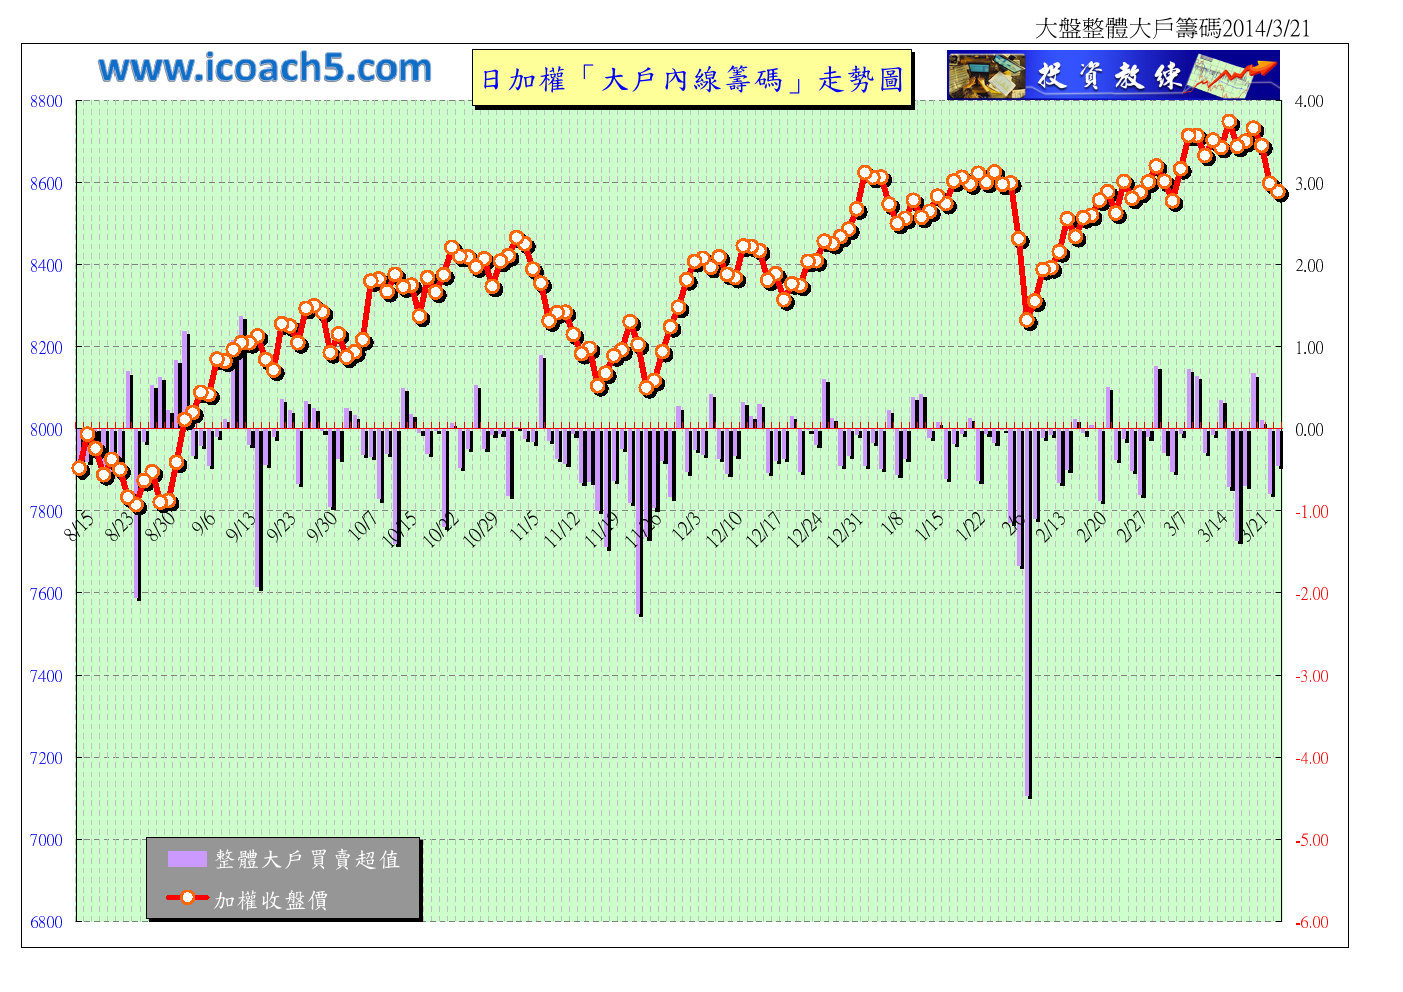Viewport: 1403px width, 992px height.
Task: Click the right axis value 1.00
Action: (1309, 348)
